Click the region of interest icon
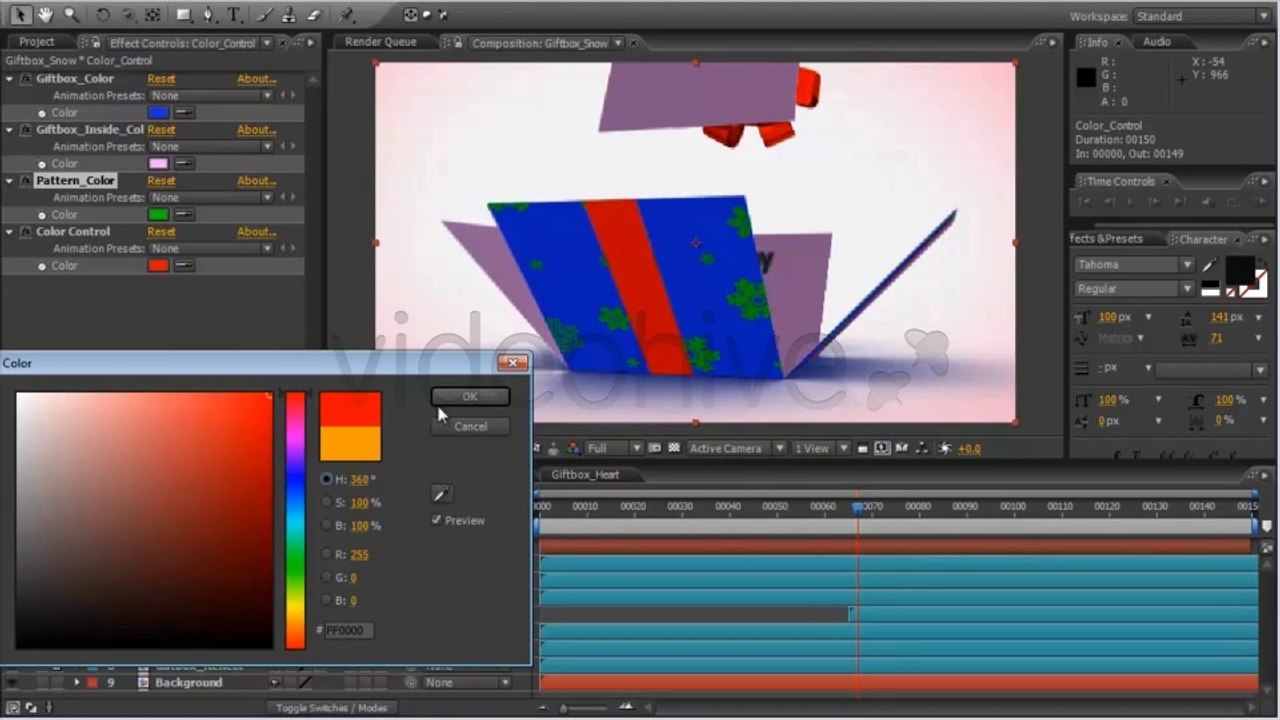 (654, 449)
